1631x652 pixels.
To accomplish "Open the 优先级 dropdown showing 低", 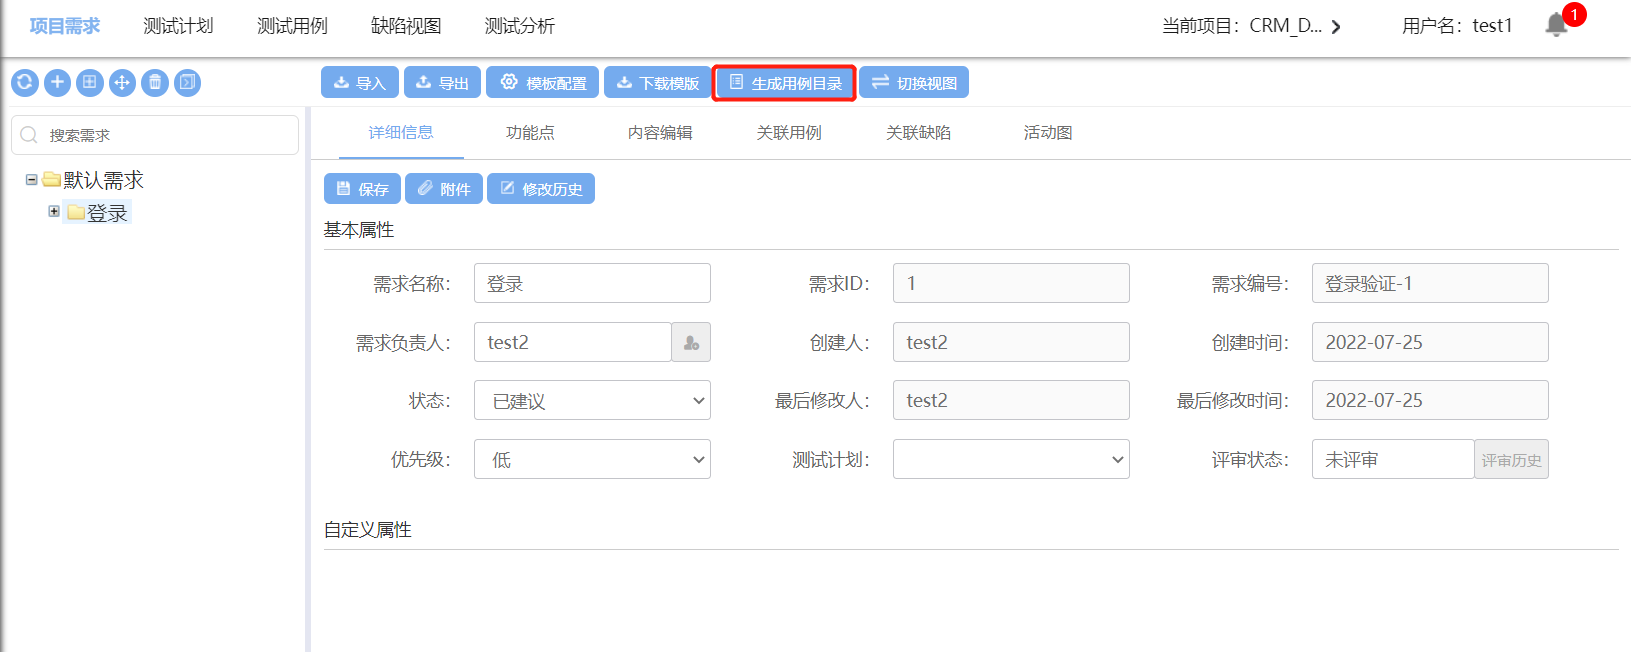I will (592, 460).
